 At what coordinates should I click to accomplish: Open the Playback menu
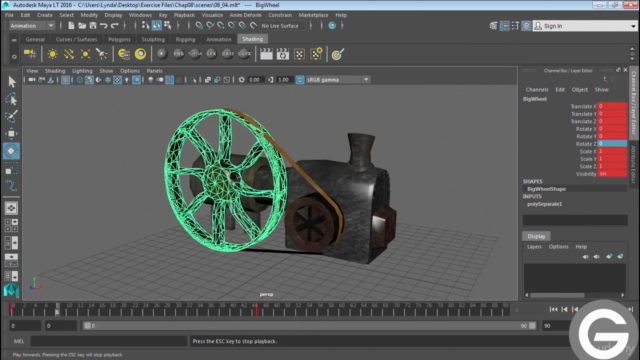pos(184,15)
